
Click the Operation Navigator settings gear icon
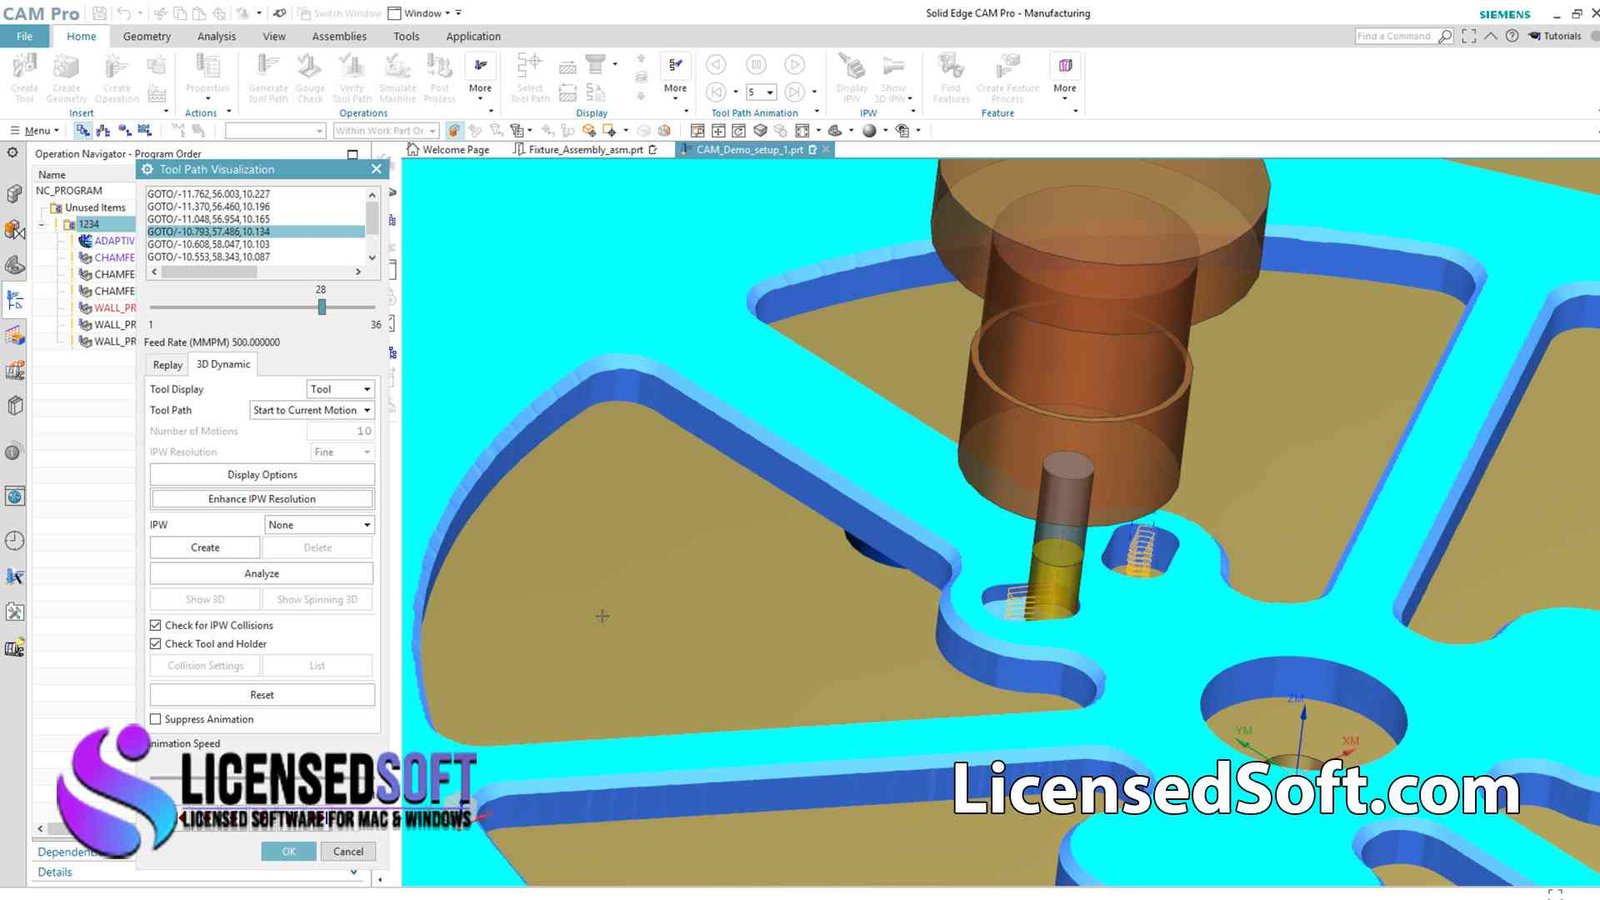click(x=12, y=153)
